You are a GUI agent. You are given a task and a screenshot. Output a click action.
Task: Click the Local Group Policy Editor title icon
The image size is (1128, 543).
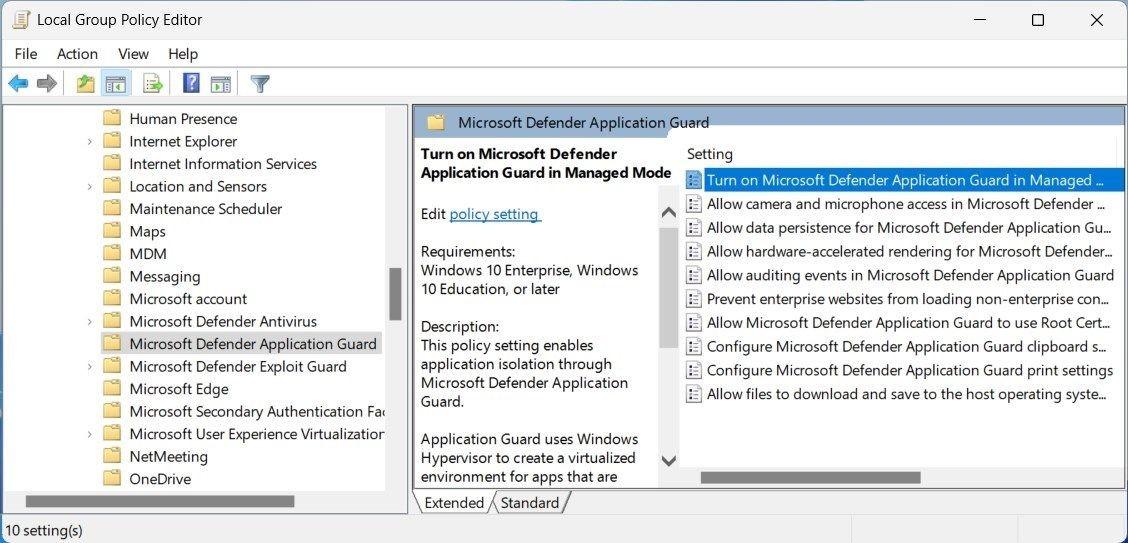[x=21, y=19]
